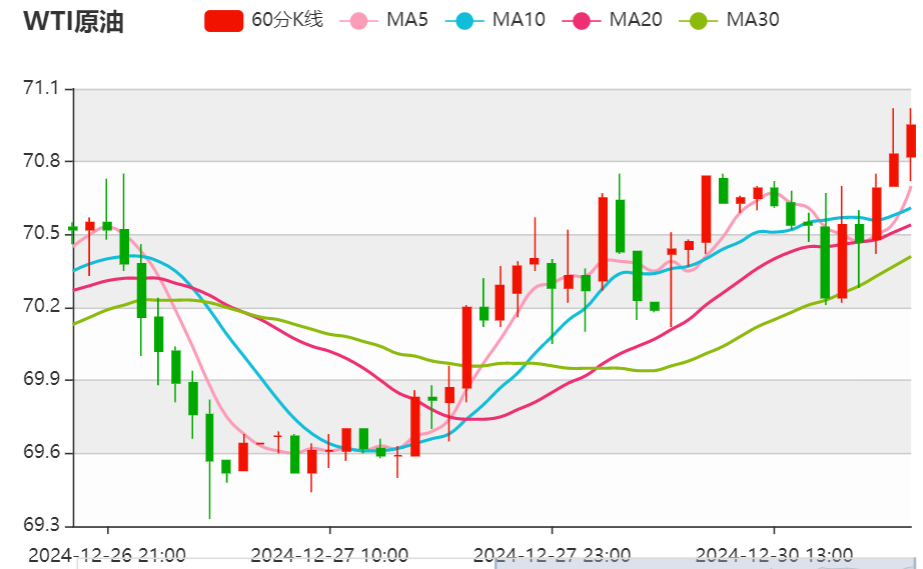Hide the MA5 line via its label
This screenshot has width=923, height=569.
[x=407, y=20]
